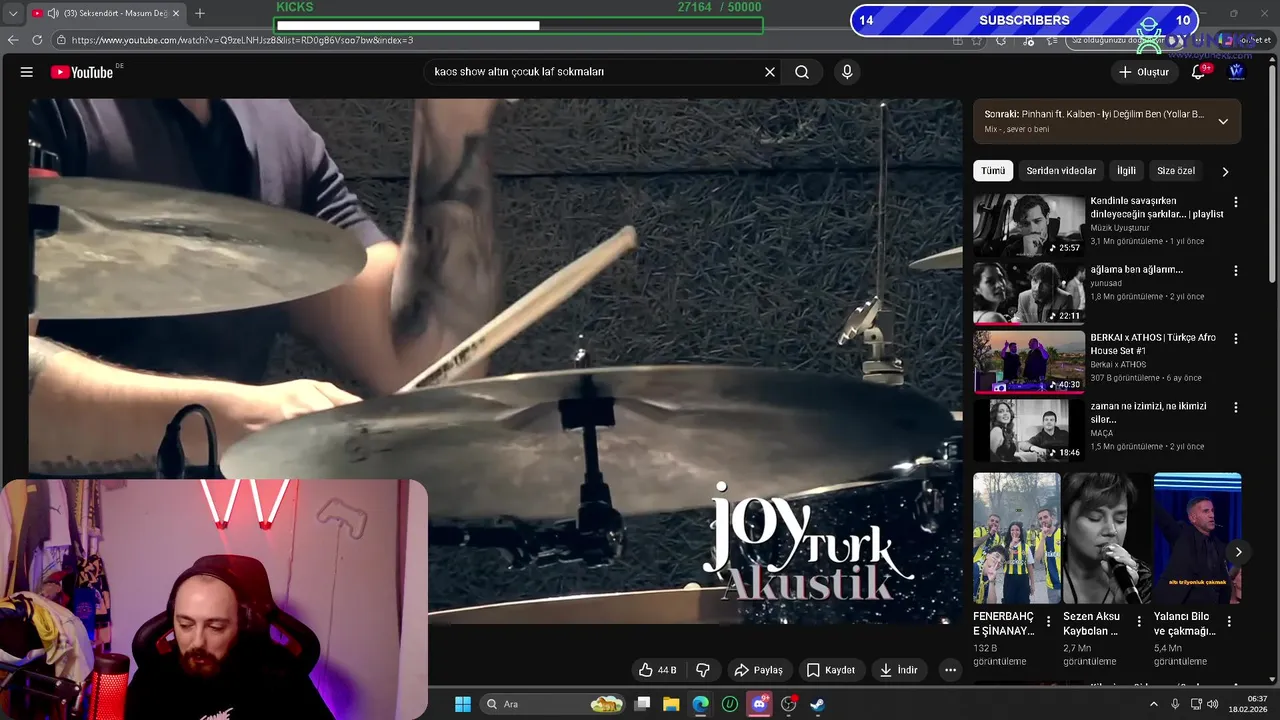The image size is (1280, 720).
Task: Open more actions for the video (three dots)
Action: pos(950,670)
